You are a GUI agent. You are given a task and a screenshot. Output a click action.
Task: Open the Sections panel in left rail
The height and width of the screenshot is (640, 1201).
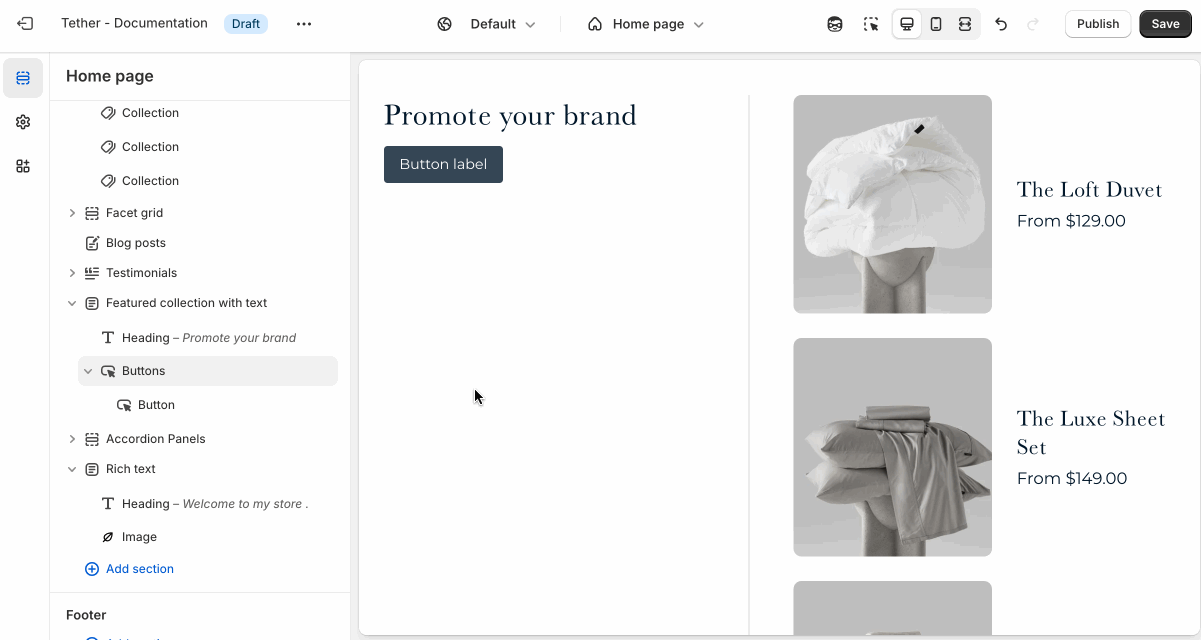(x=23, y=78)
